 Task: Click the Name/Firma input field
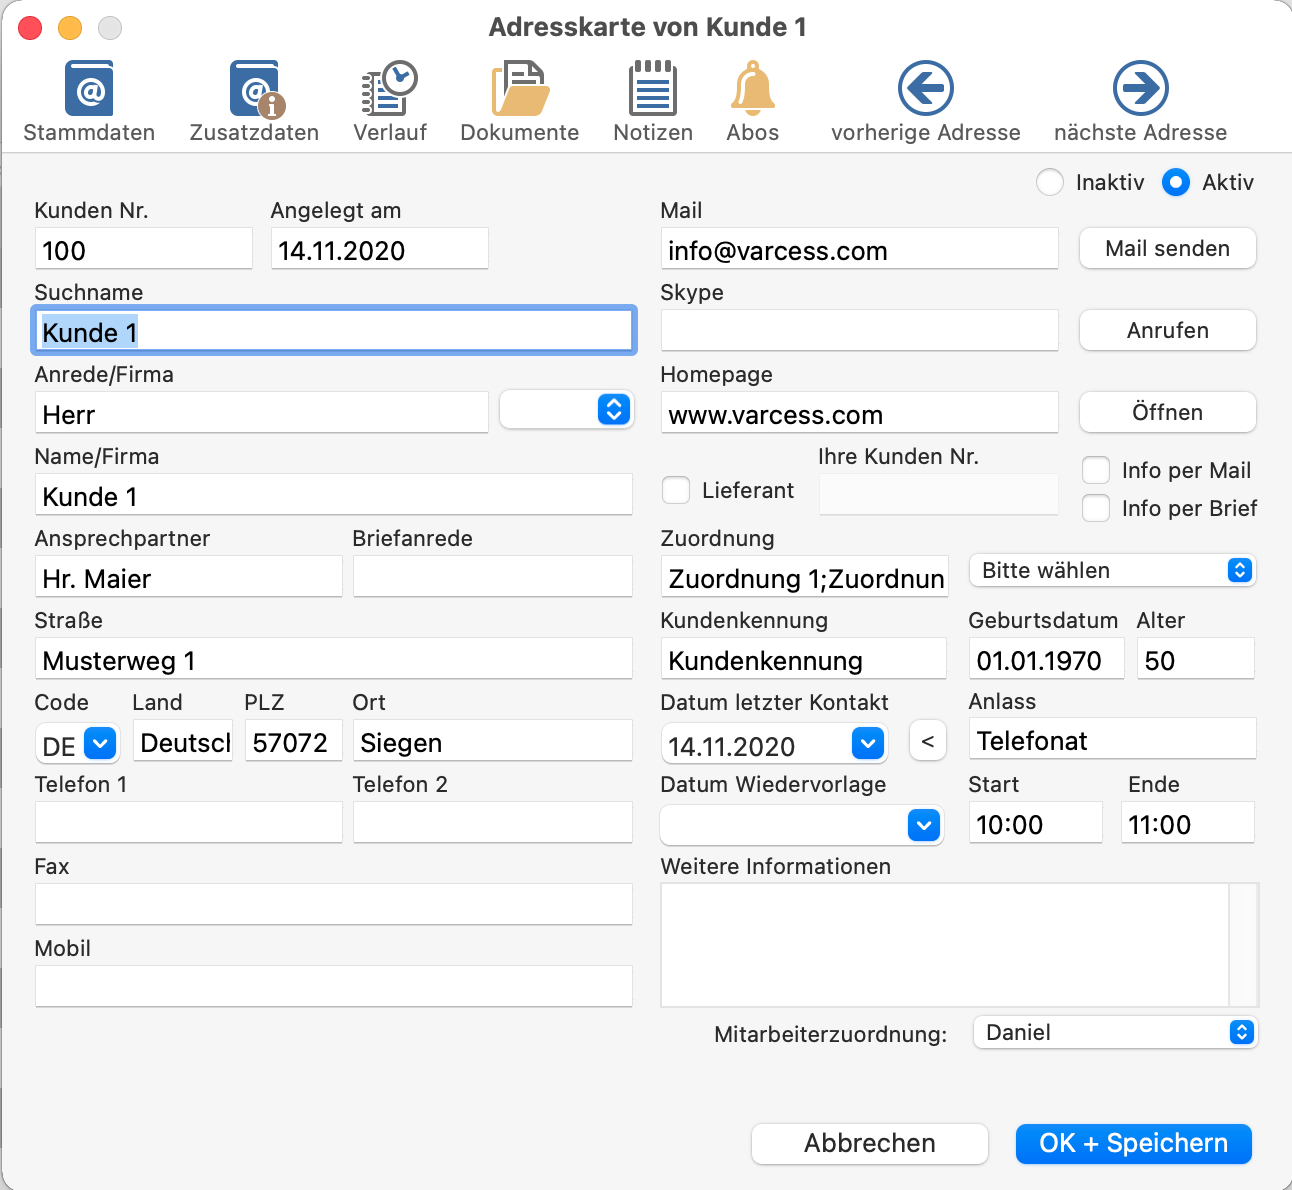[x=334, y=494]
